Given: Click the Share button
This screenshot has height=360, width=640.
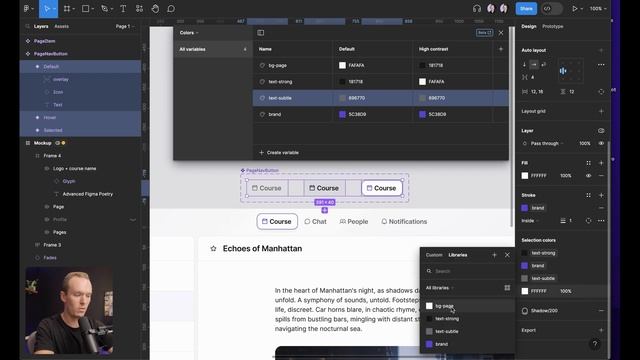Looking at the screenshot, I should 526,9.
